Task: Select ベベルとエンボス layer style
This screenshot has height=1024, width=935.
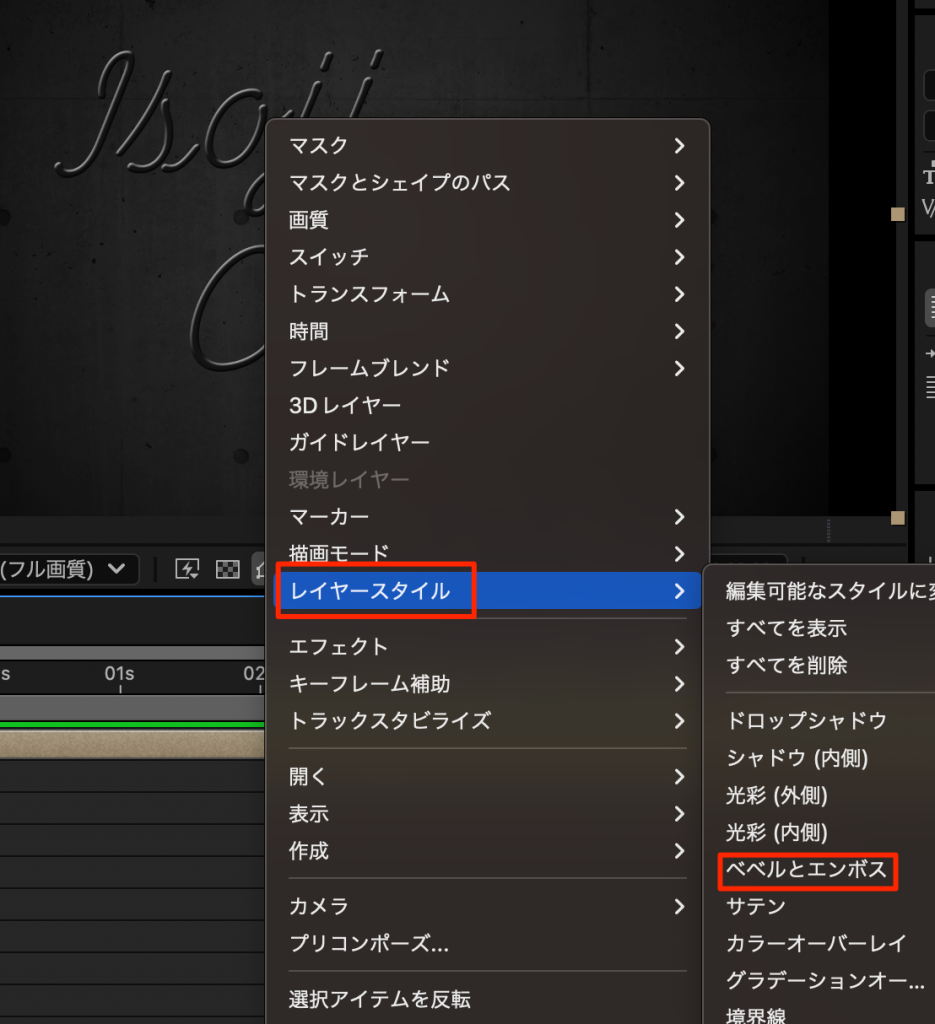Action: [x=806, y=870]
